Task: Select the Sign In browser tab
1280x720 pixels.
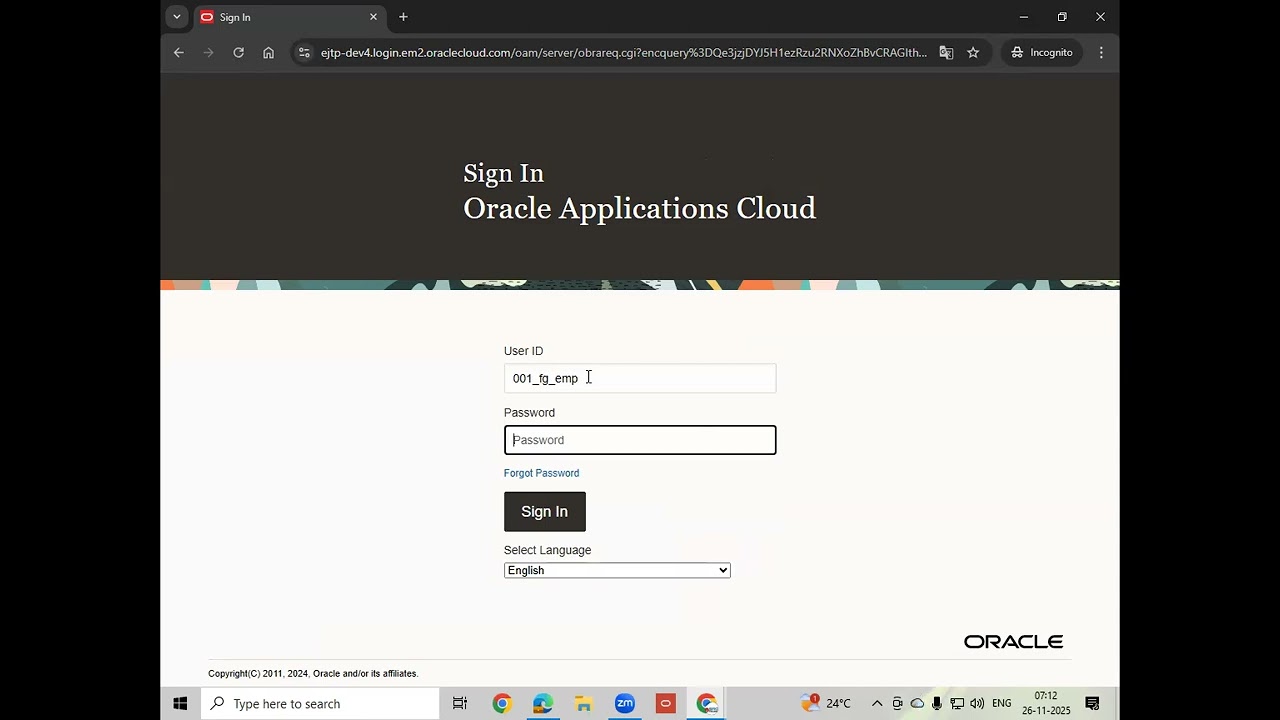Action: [290, 17]
